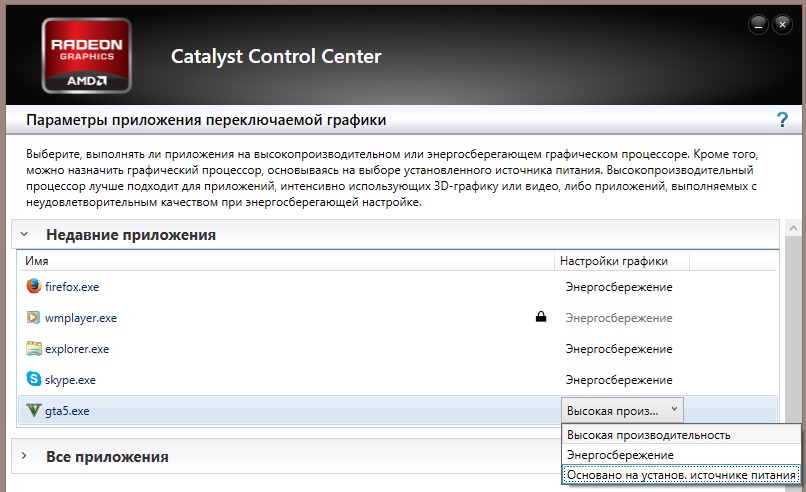Click the wmplayer.exe media player icon
The image size is (806, 492).
tap(34, 318)
